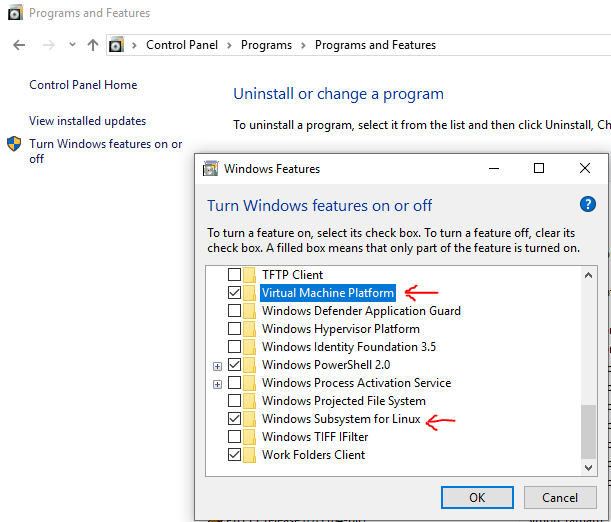Image resolution: width=611 pixels, height=522 pixels.
Task: Click folder icon for Windows TIFF IFilter
Action: (249, 436)
